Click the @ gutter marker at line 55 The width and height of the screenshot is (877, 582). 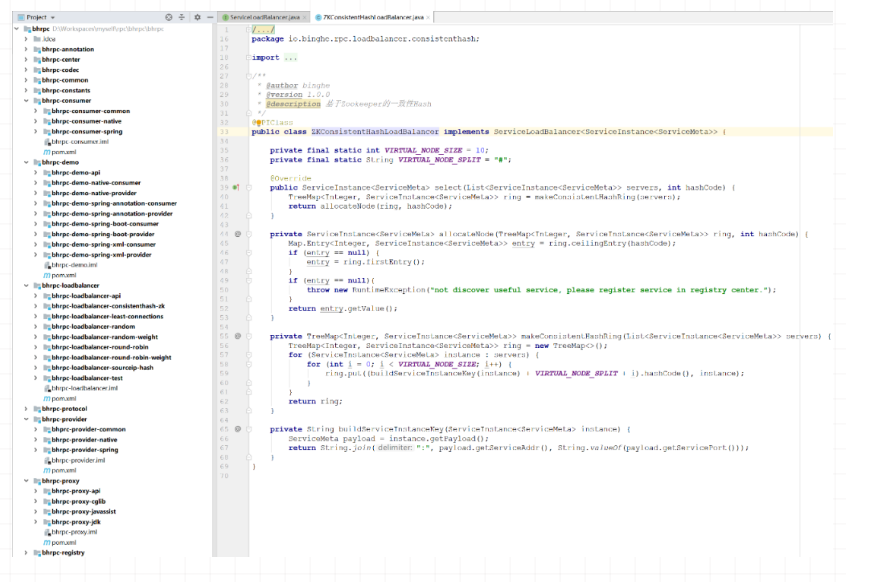pyautogui.click(x=237, y=336)
